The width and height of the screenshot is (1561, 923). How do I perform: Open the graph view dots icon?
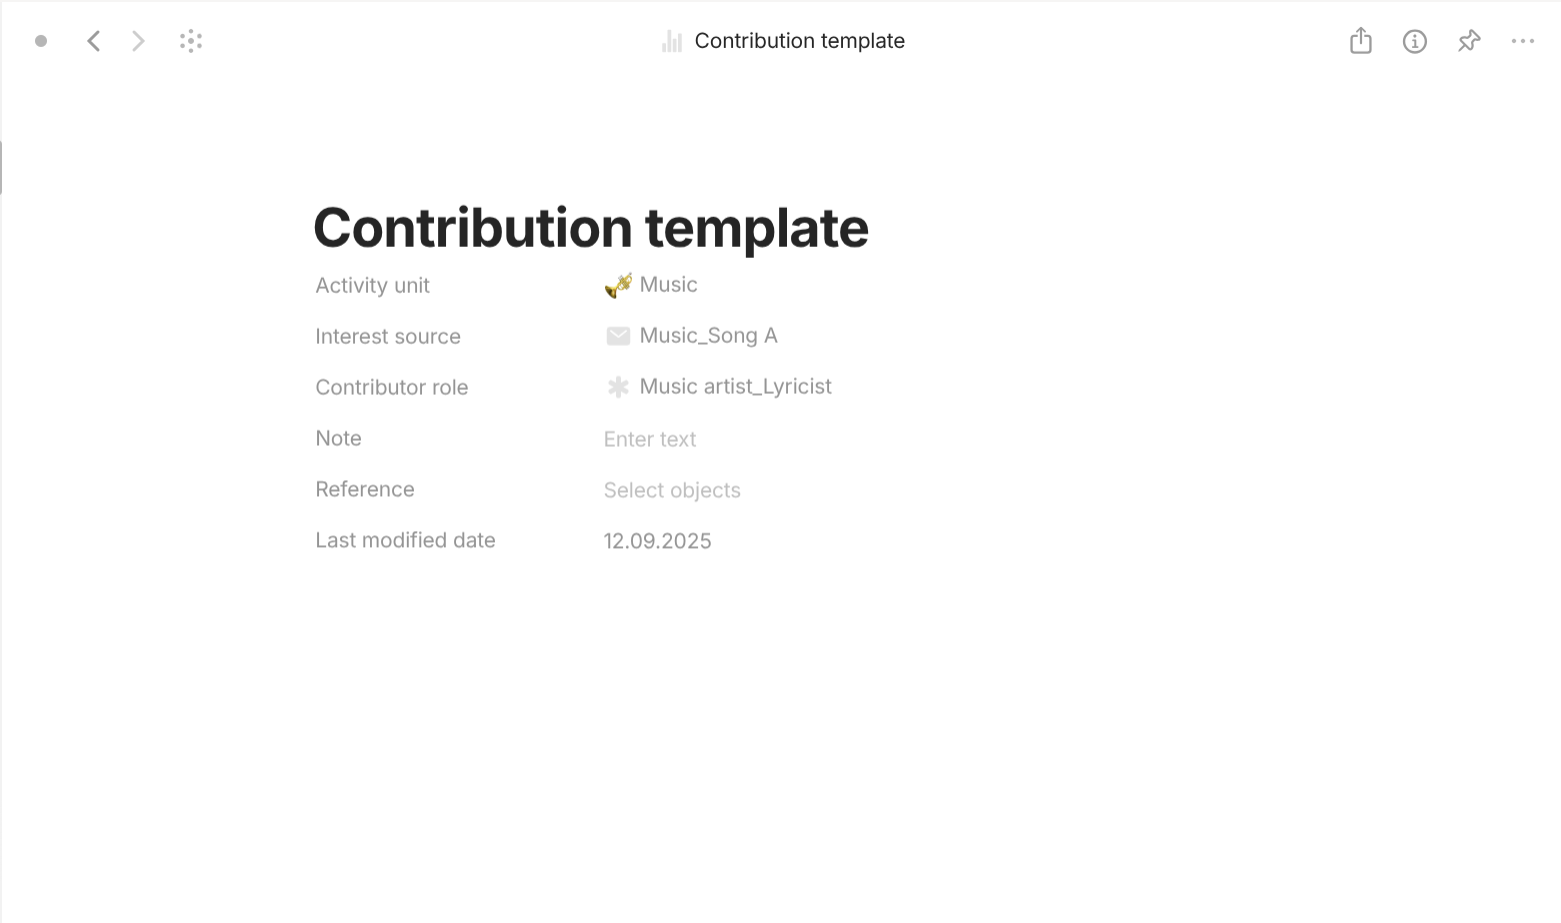191,41
